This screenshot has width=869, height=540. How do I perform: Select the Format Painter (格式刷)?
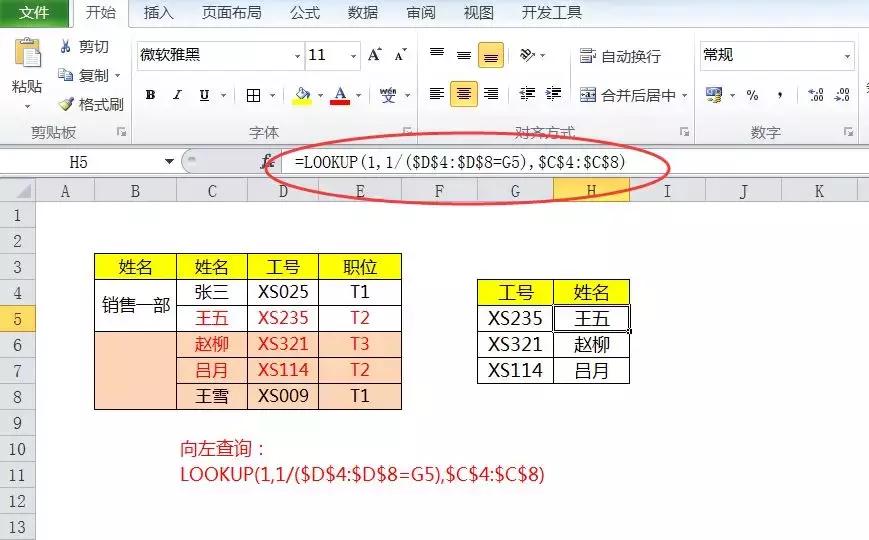click(x=91, y=104)
